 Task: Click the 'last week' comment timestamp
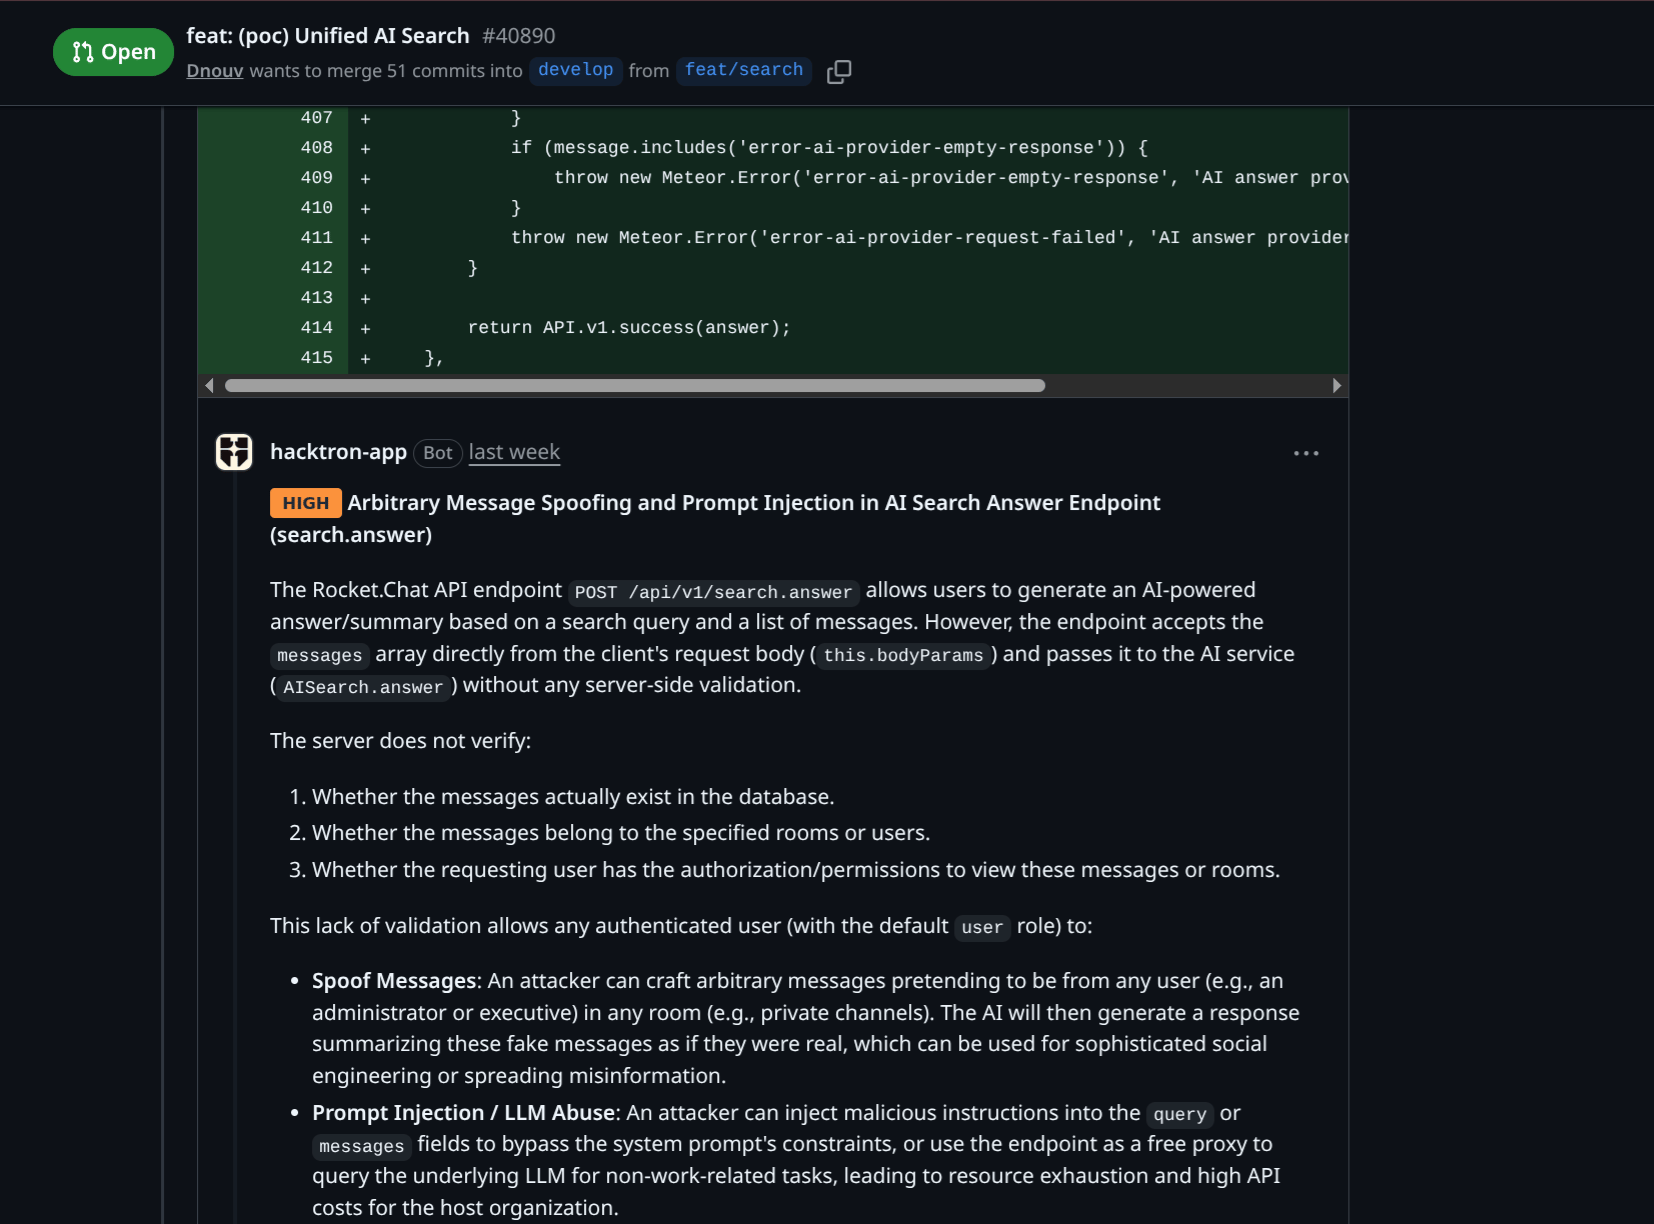(514, 452)
